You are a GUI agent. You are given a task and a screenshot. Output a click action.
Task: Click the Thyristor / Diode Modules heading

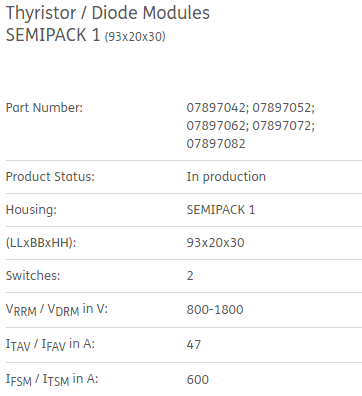click(x=108, y=14)
